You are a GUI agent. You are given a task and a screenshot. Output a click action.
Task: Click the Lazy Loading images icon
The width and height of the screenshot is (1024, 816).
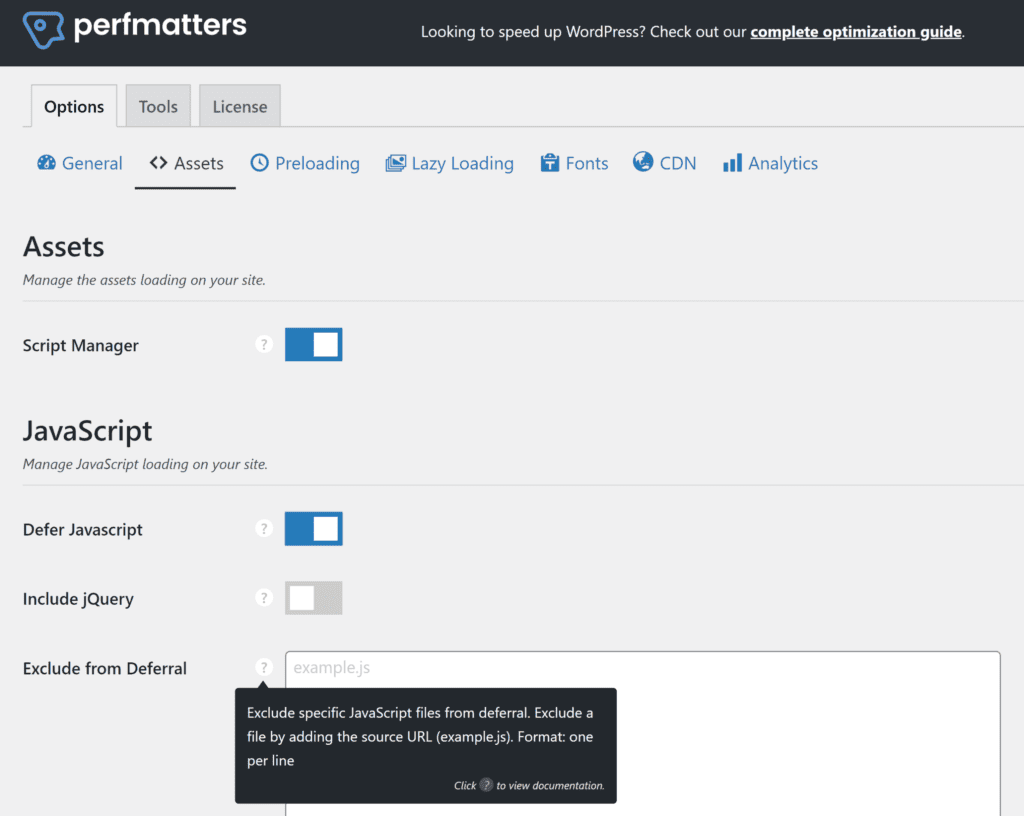click(395, 163)
